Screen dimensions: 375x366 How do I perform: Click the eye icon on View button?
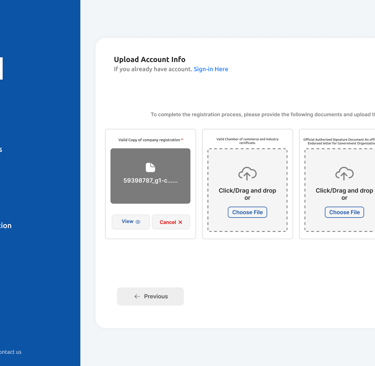138,222
